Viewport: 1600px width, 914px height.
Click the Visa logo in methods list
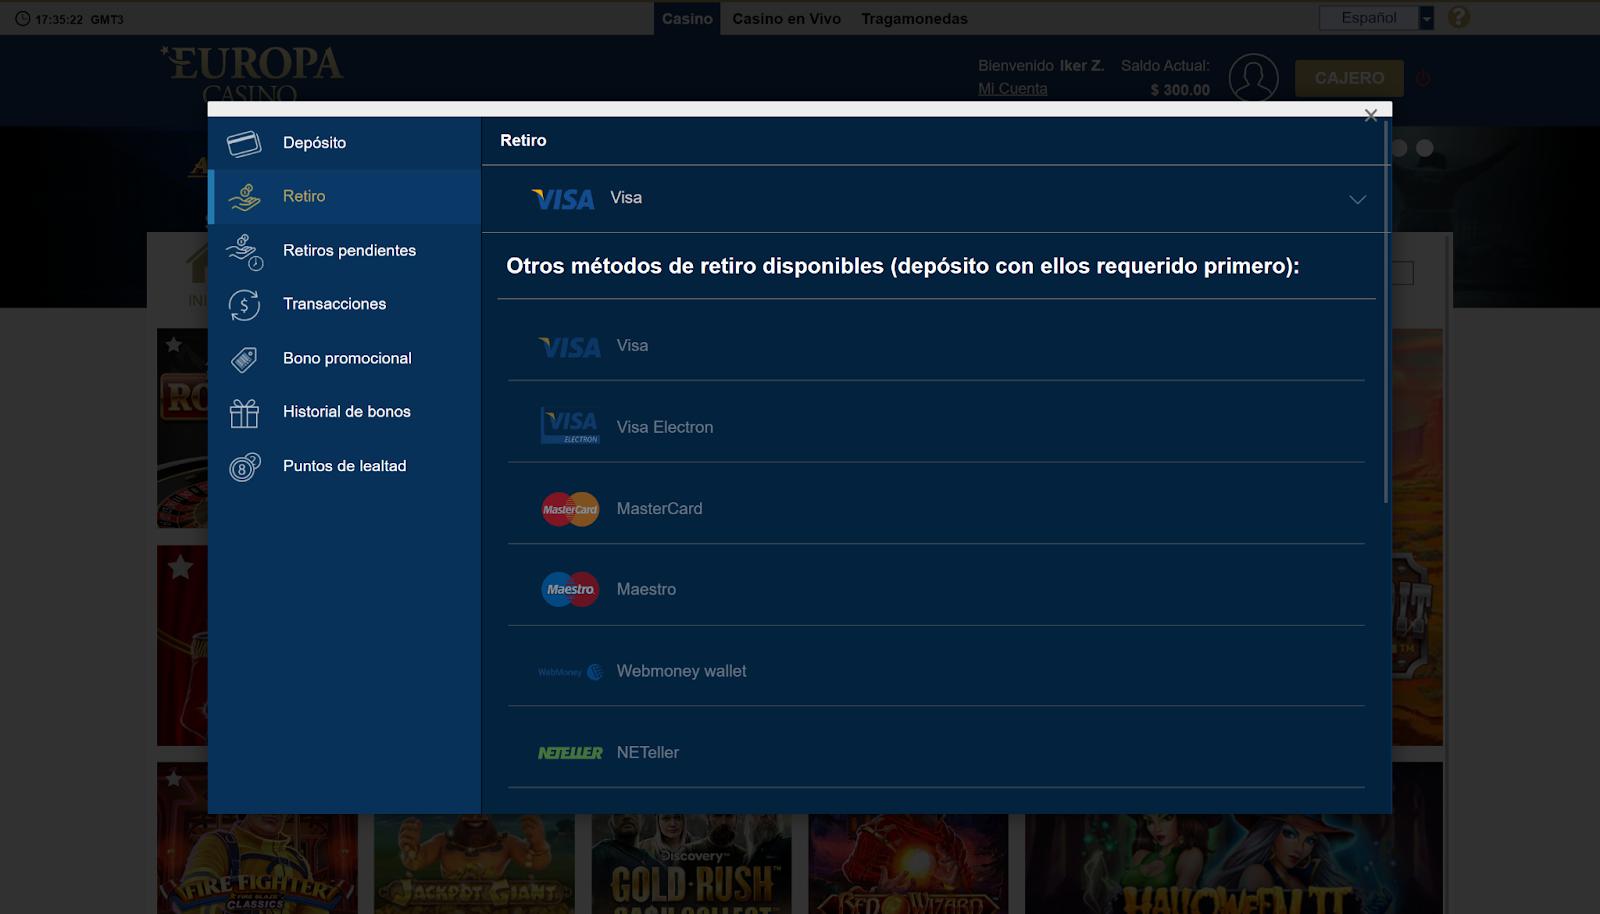(x=569, y=346)
